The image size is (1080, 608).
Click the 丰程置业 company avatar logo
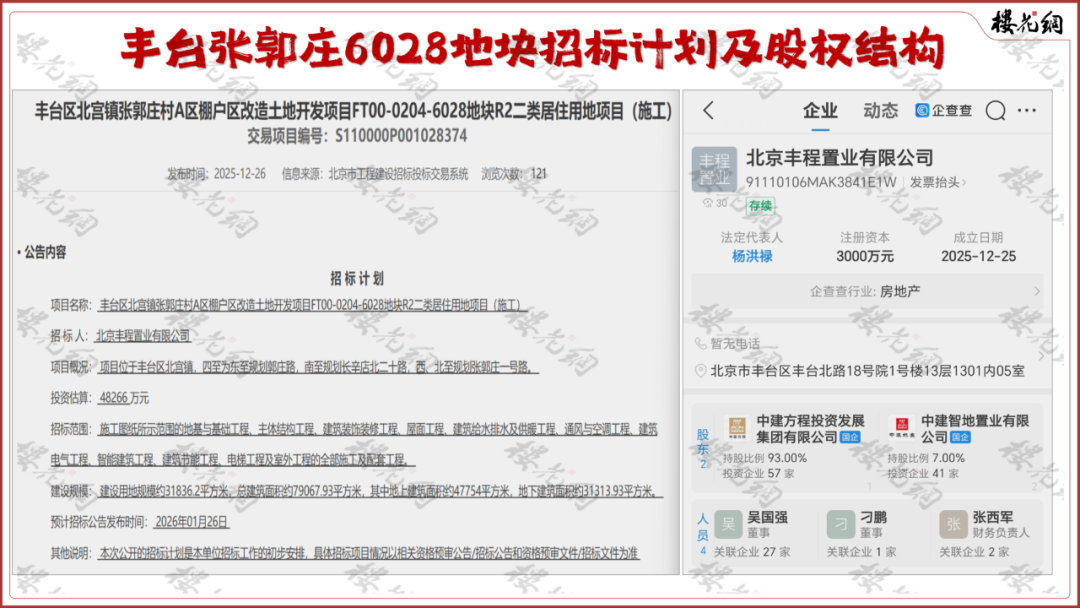714,169
